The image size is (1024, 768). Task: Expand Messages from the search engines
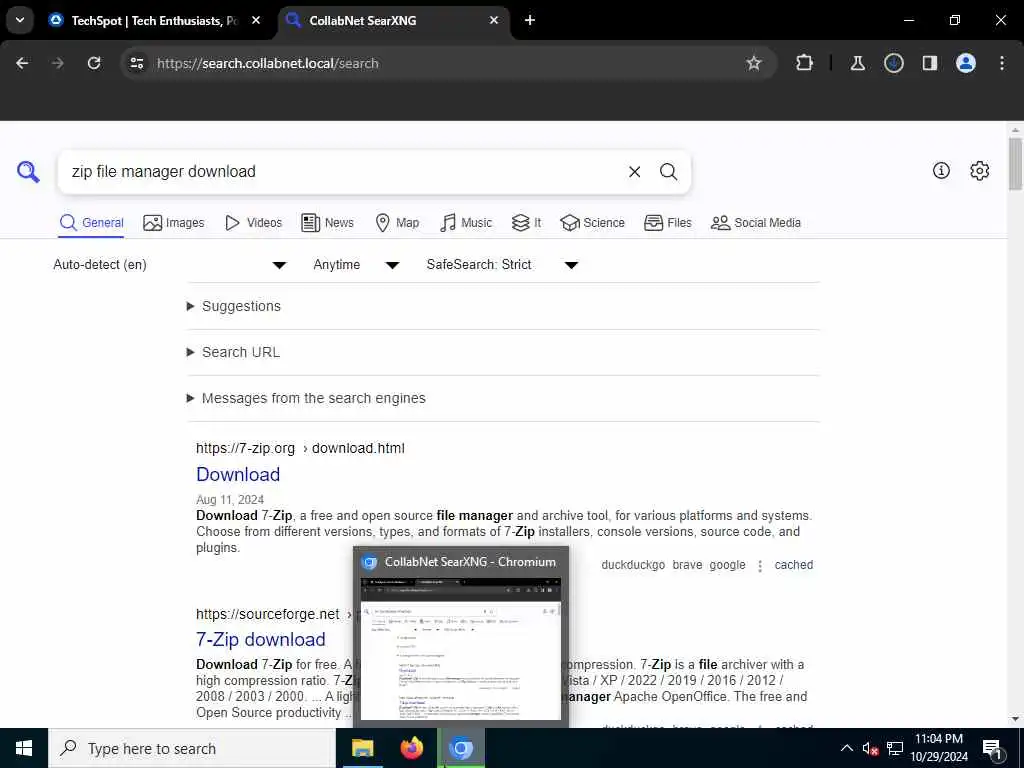[306, 398]
